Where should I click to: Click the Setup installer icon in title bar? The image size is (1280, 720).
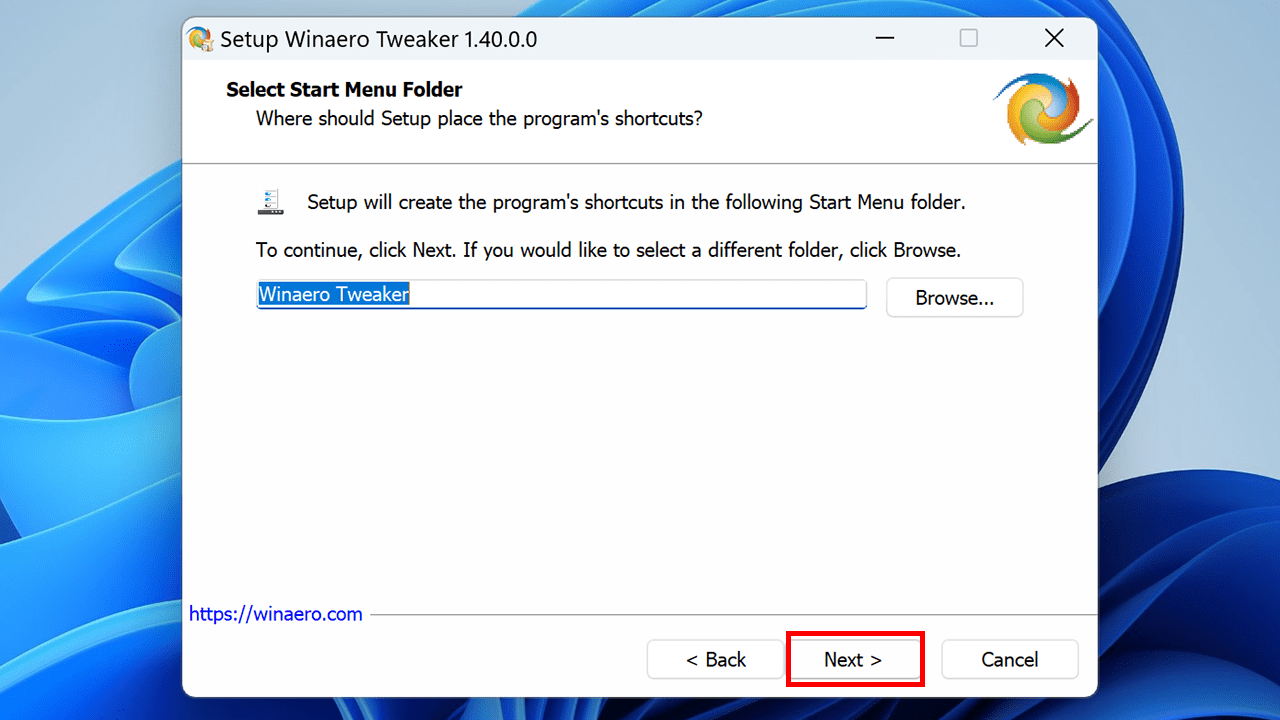(201, 39)
